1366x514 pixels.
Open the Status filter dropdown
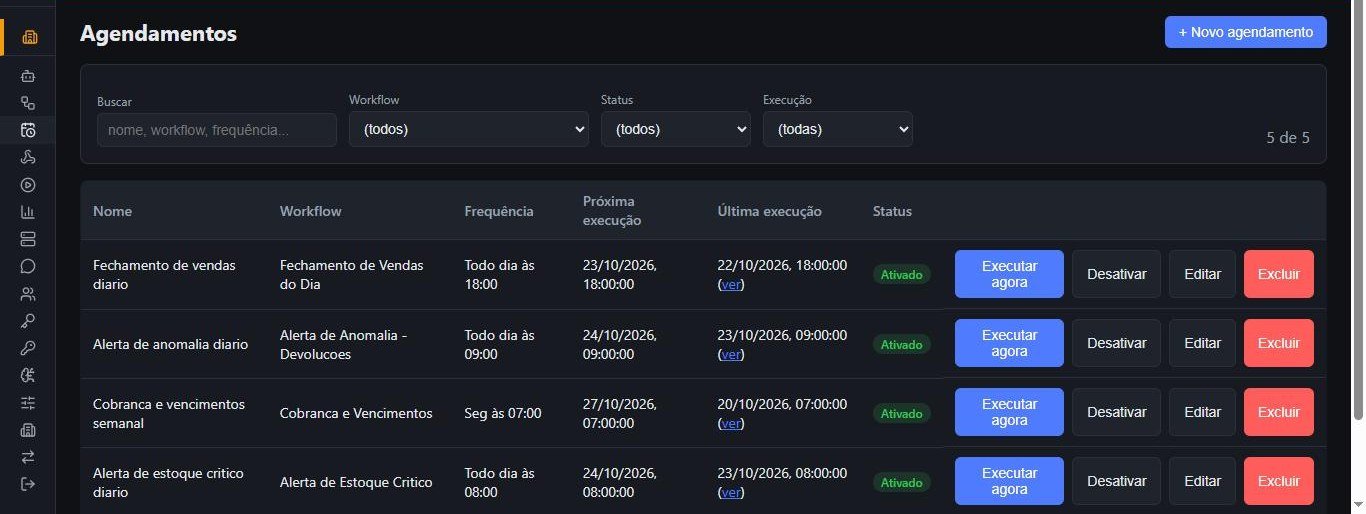click(676, 129)
